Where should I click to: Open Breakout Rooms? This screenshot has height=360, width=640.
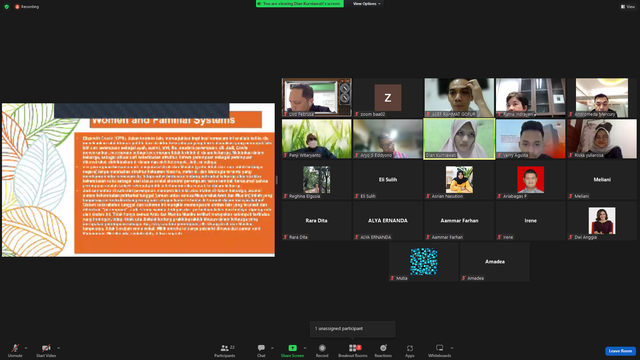click(353, 350)
